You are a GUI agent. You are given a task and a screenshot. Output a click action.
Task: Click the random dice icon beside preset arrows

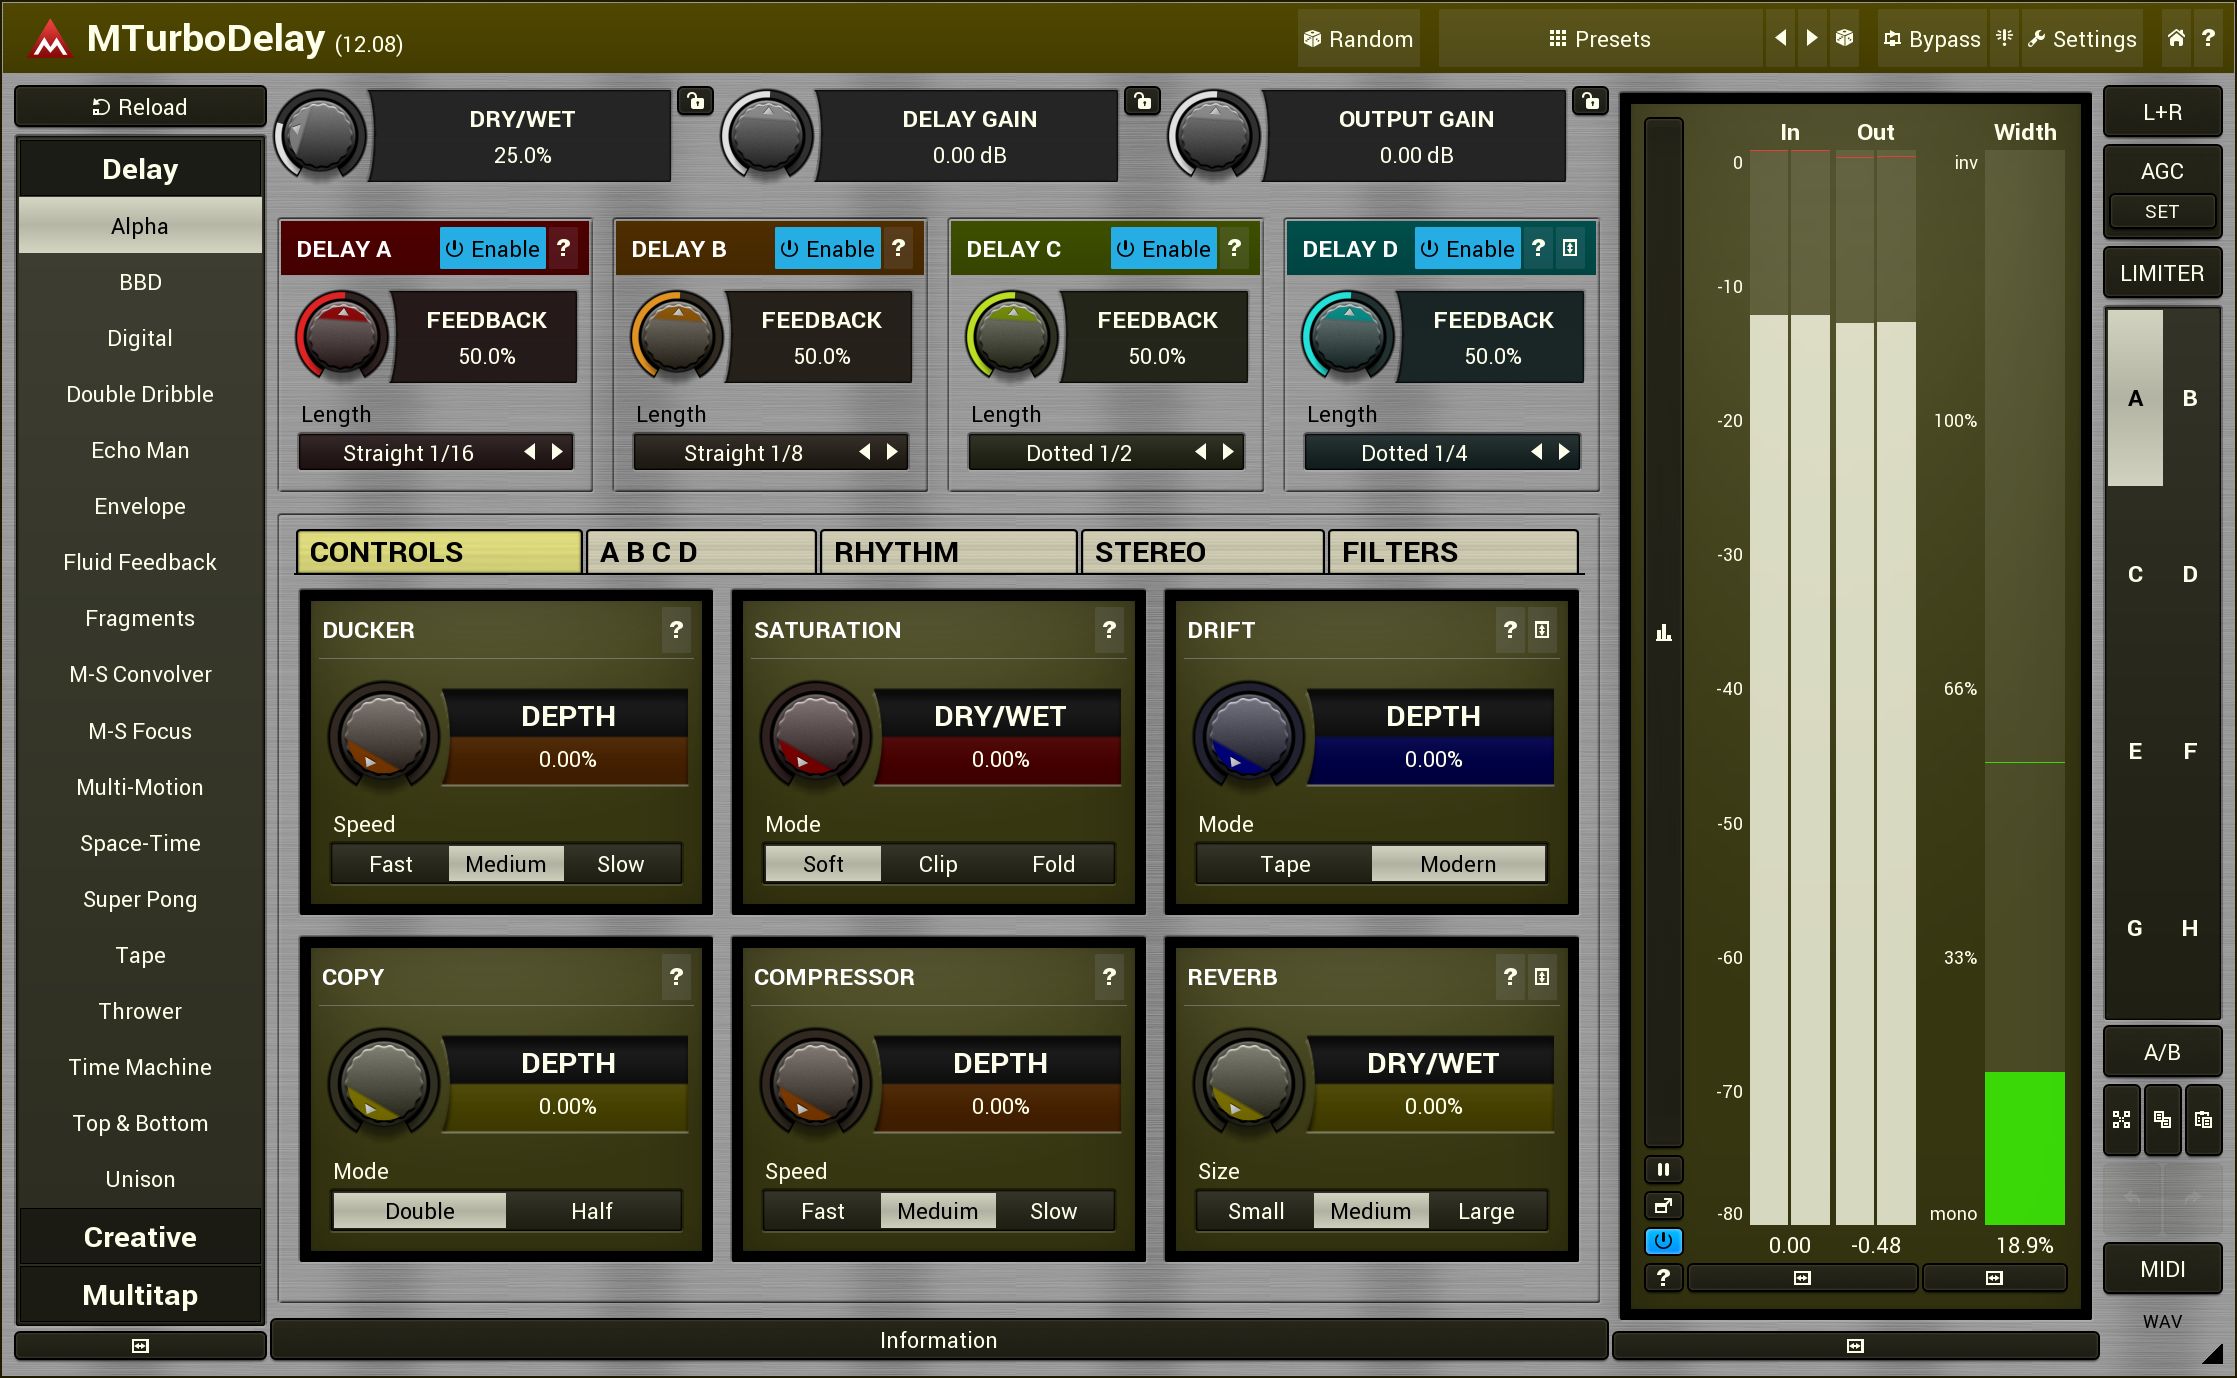[x=1844, y=38]
